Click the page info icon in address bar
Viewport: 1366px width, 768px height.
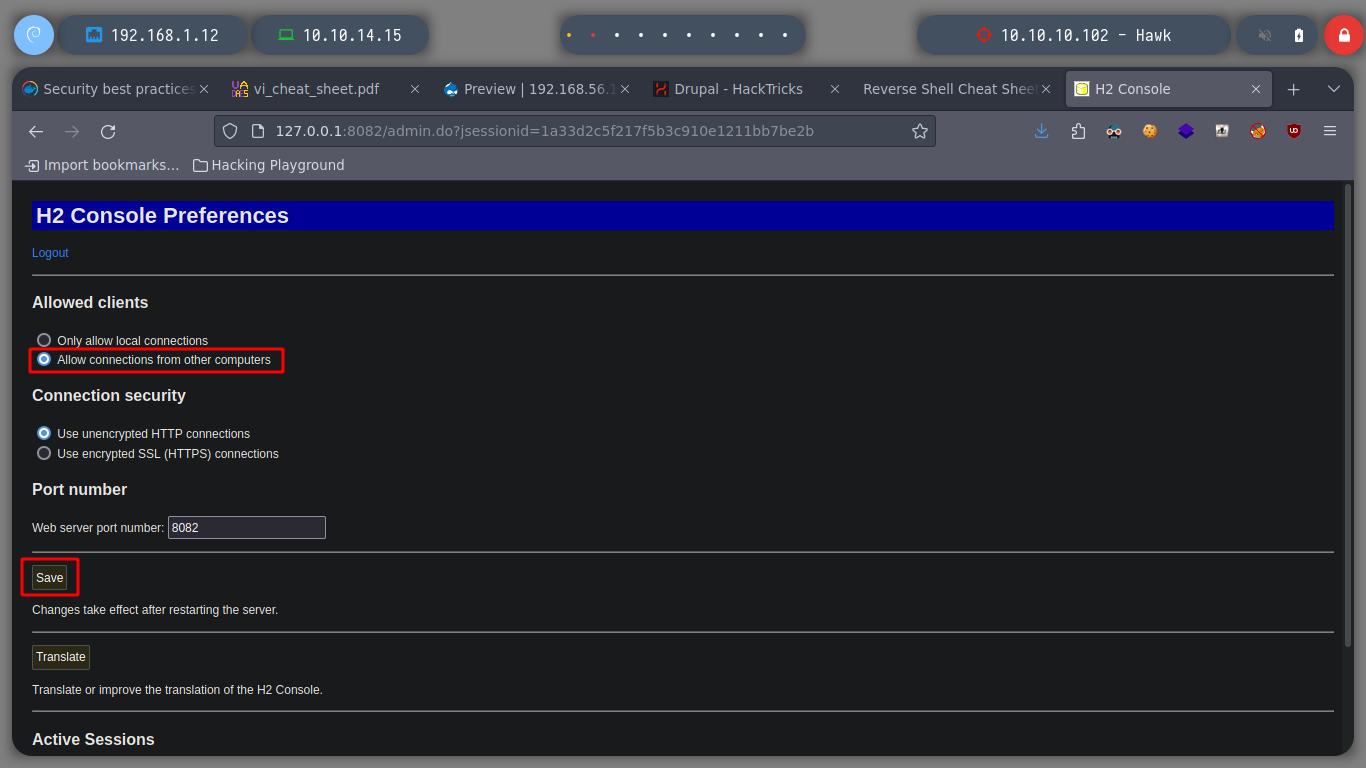[256, 131]
